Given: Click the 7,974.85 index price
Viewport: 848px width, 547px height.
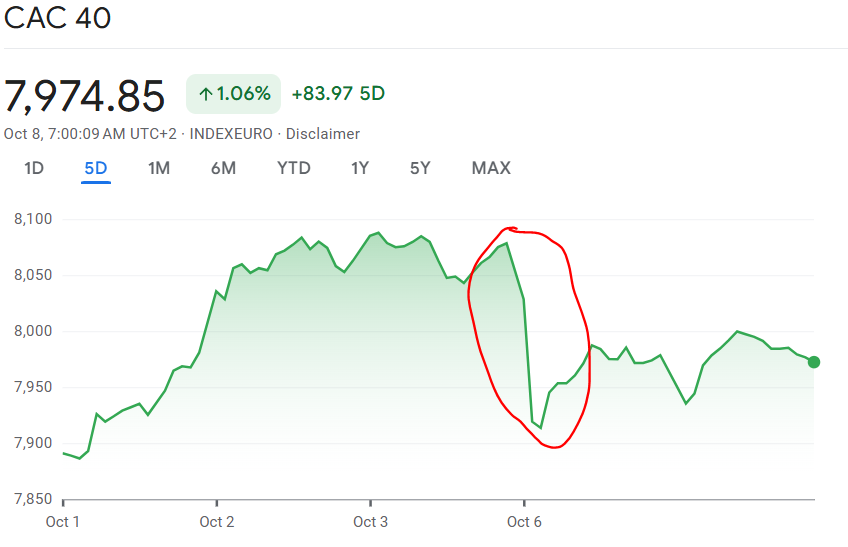Looking at the screenshot, I should [x=85, y=96].
